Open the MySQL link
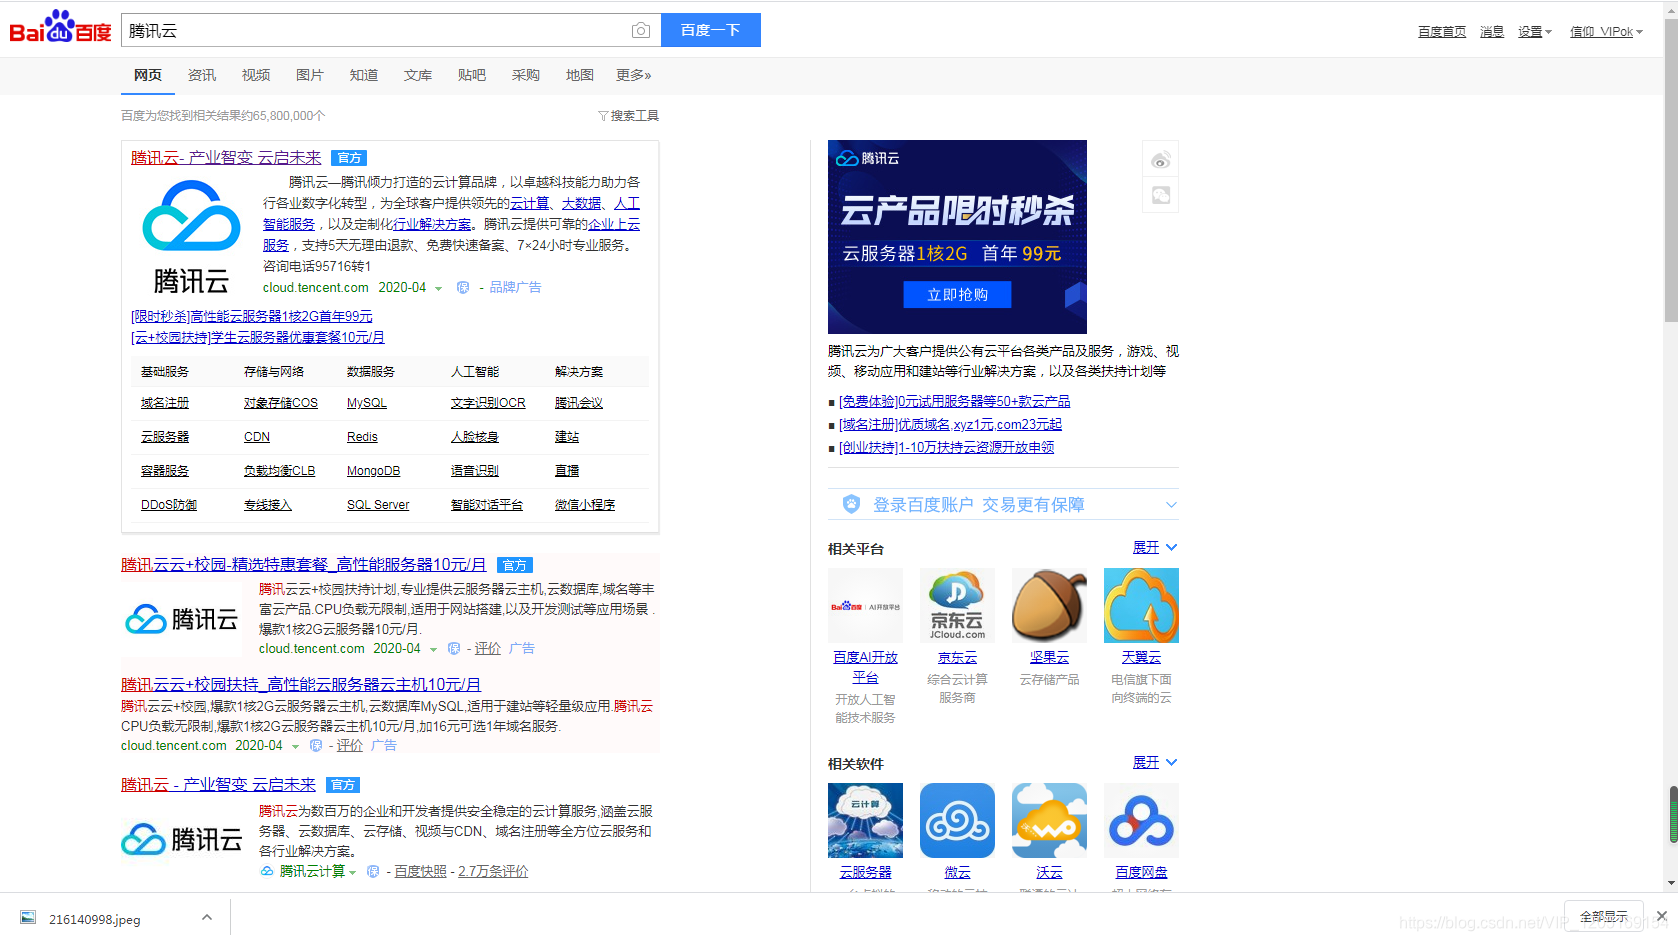This screenshot has height=941, width=1678. point(367,403)
